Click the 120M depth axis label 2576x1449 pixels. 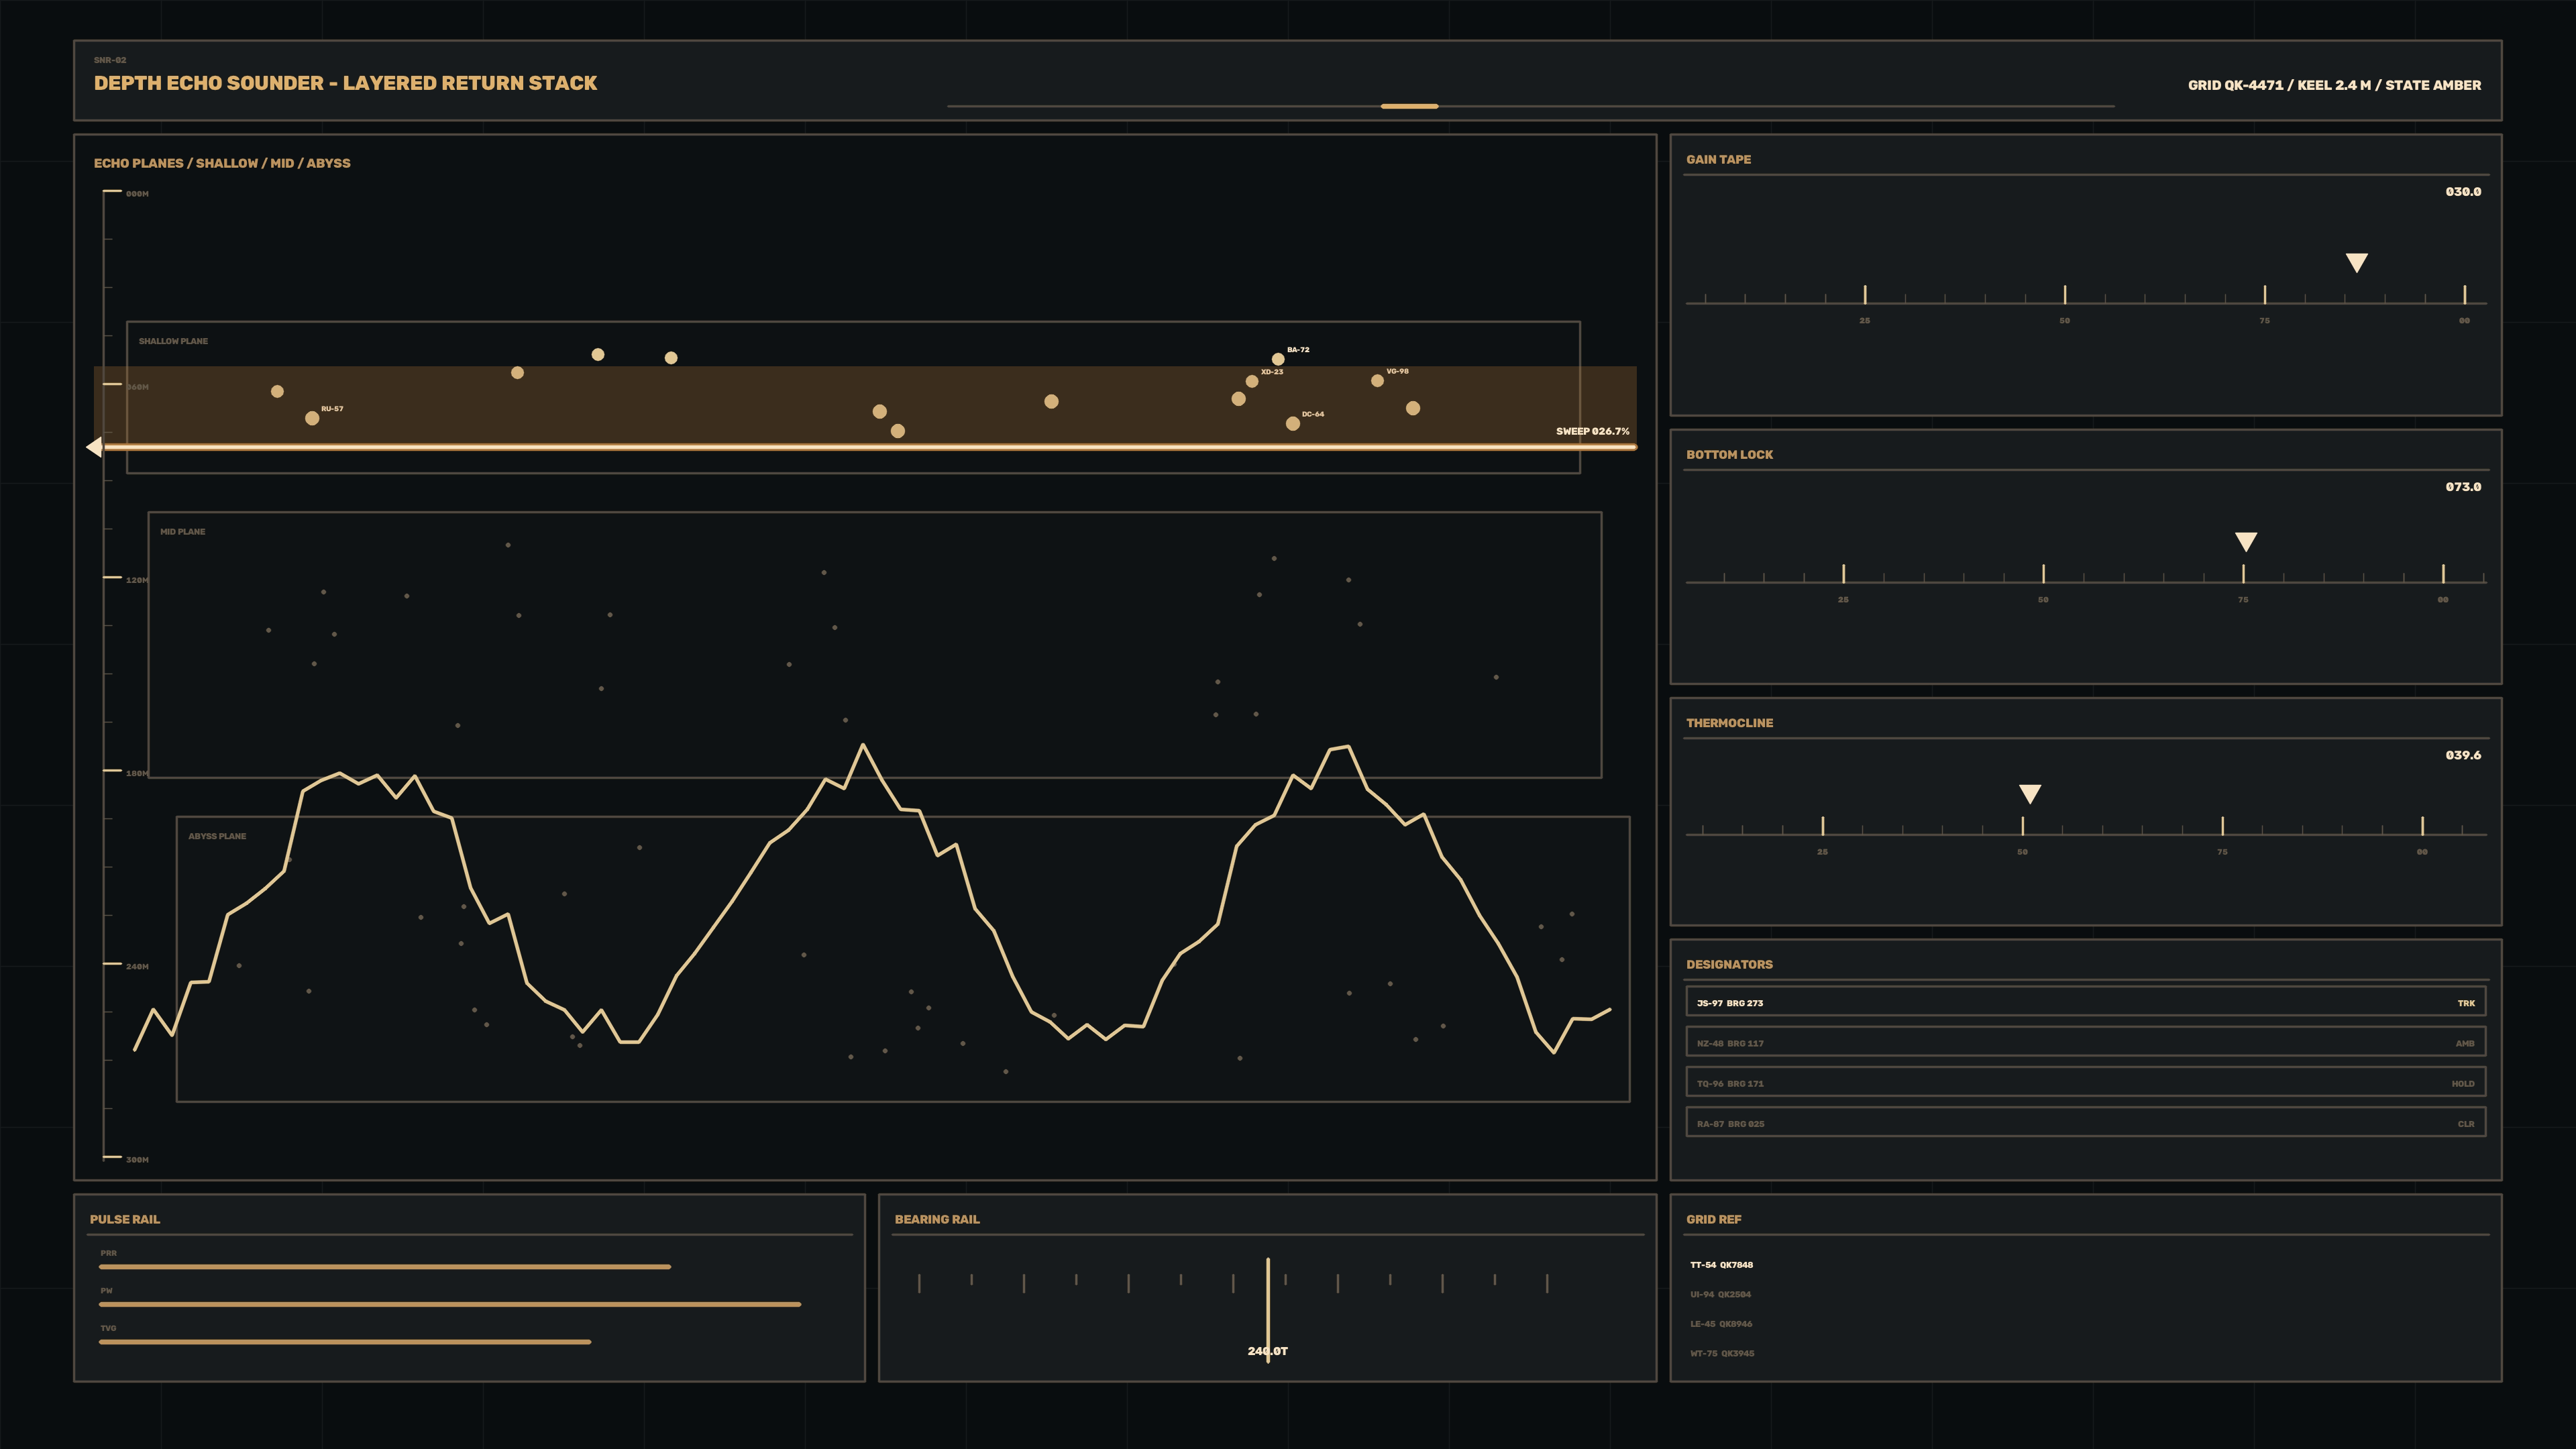[x=137, y=580]
